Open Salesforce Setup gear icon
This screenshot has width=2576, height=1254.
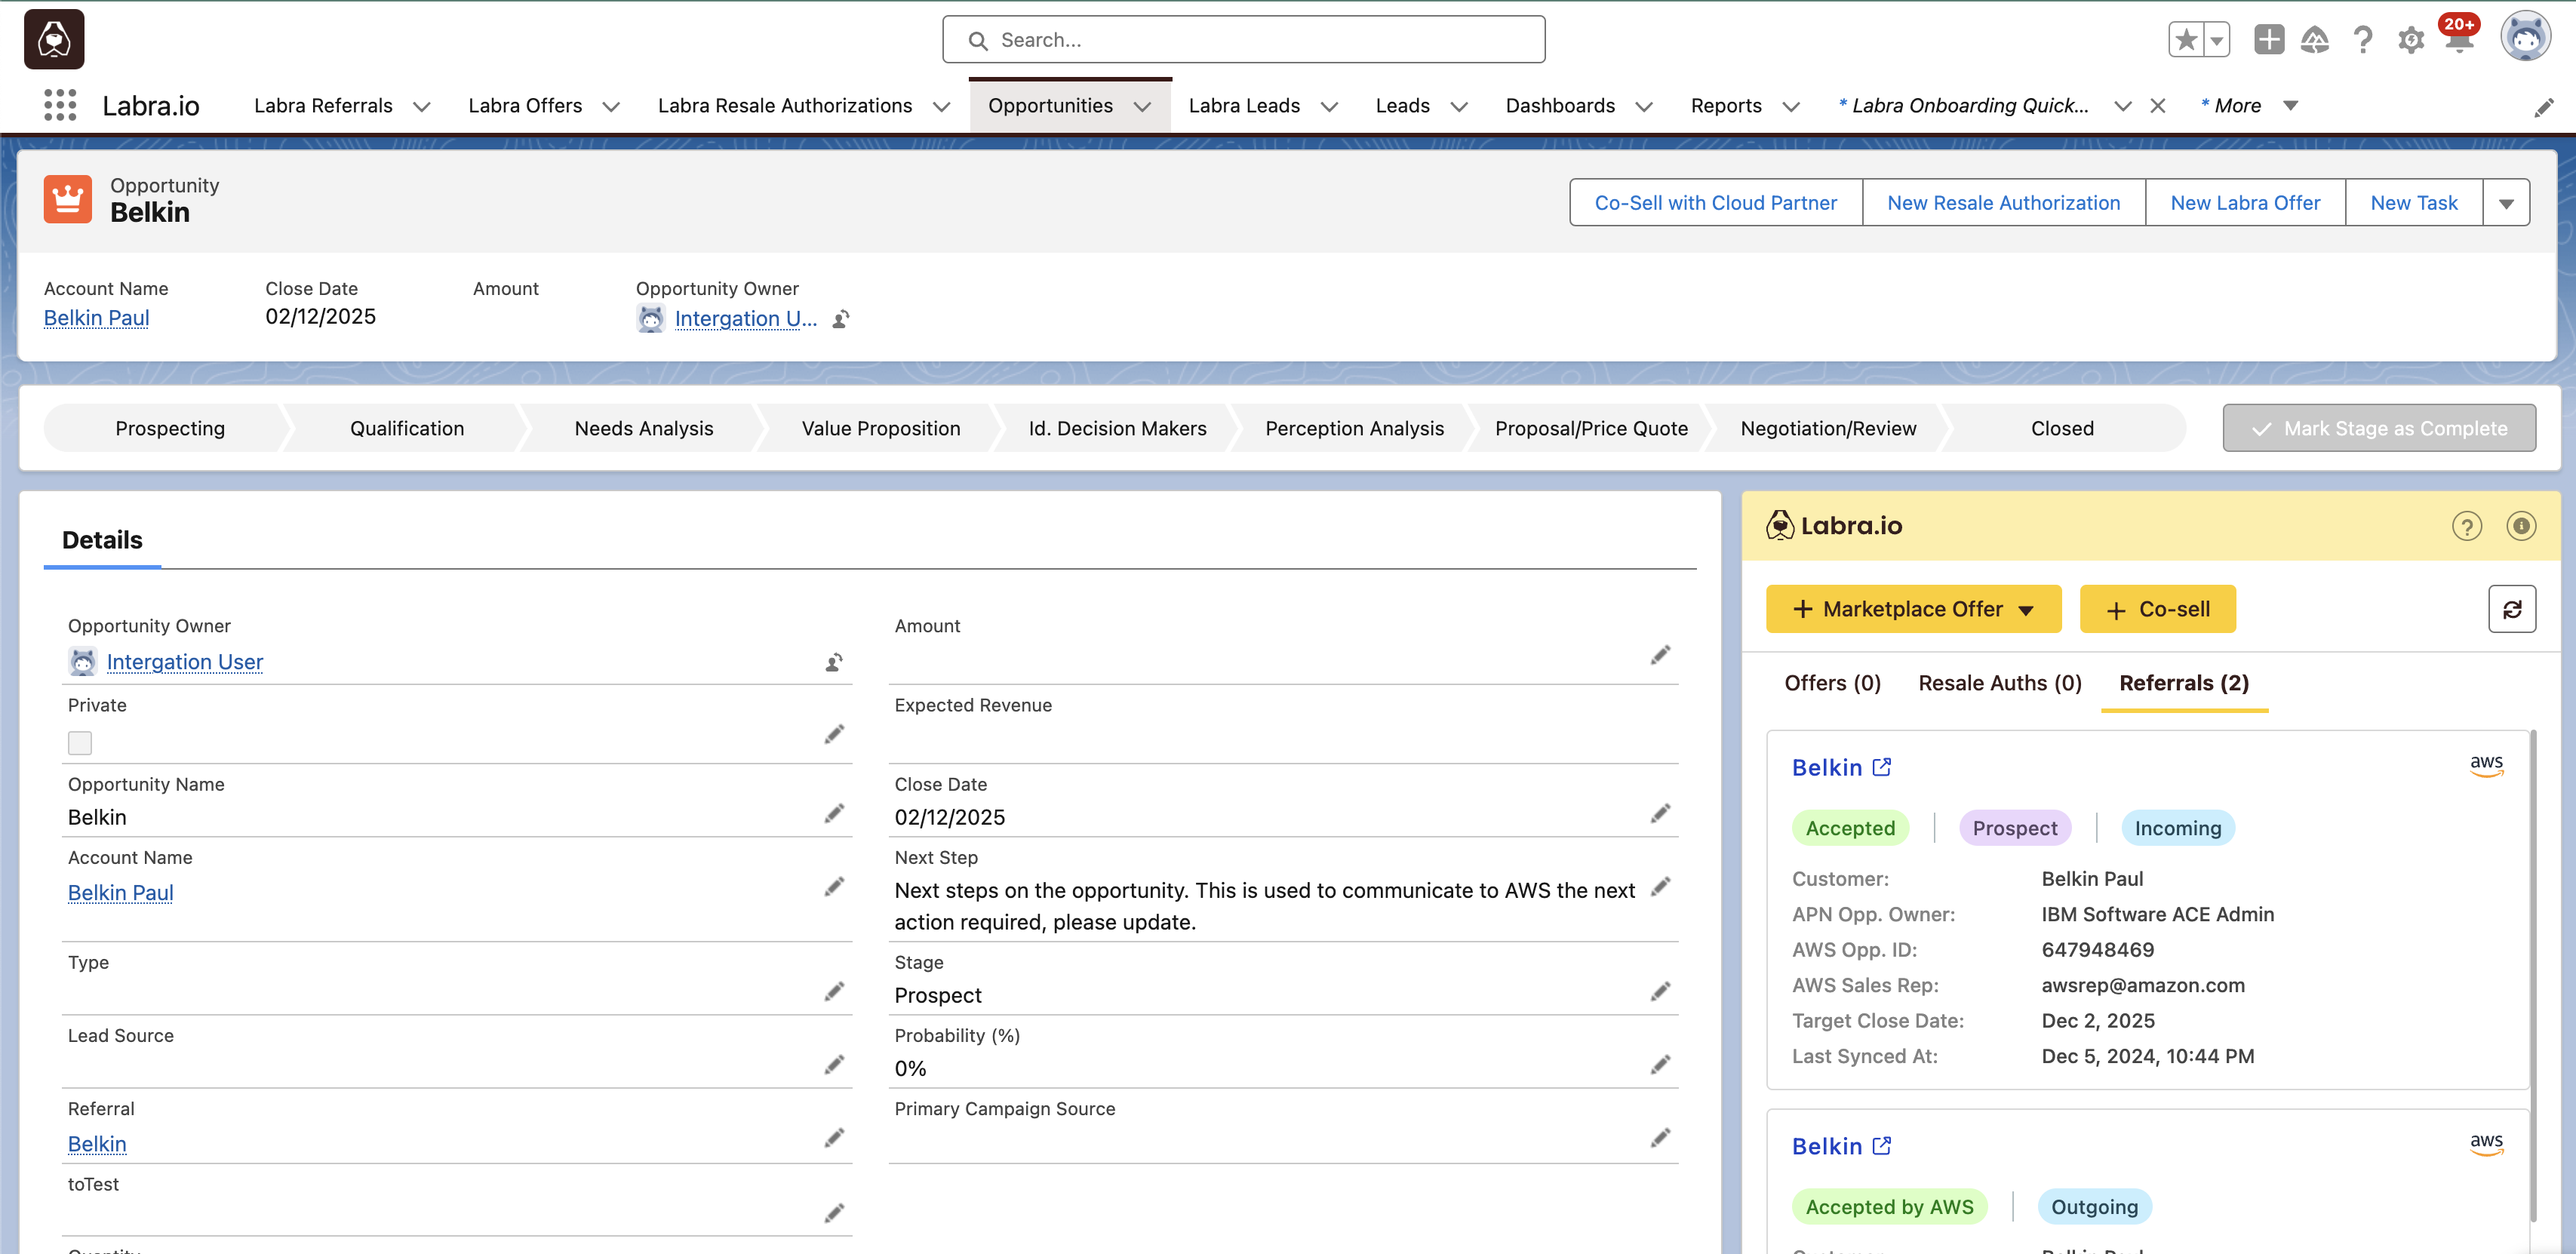[x=2411, y=39]
